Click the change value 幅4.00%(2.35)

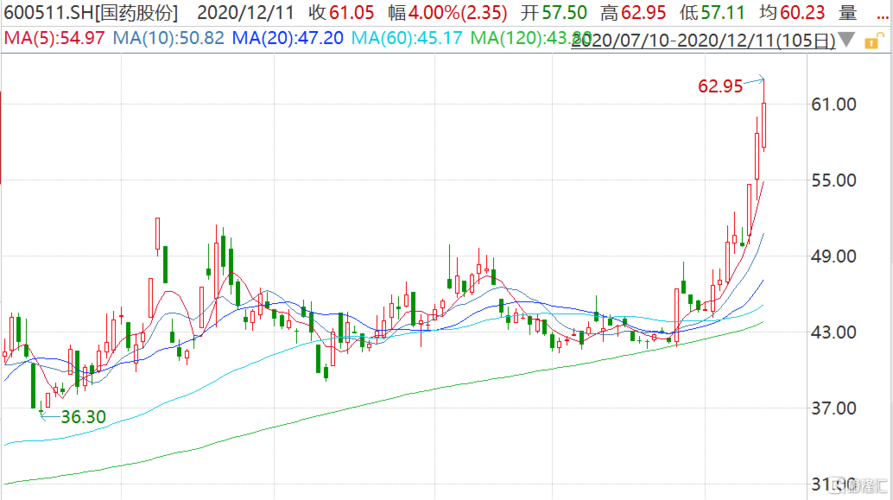coord(448,13)
